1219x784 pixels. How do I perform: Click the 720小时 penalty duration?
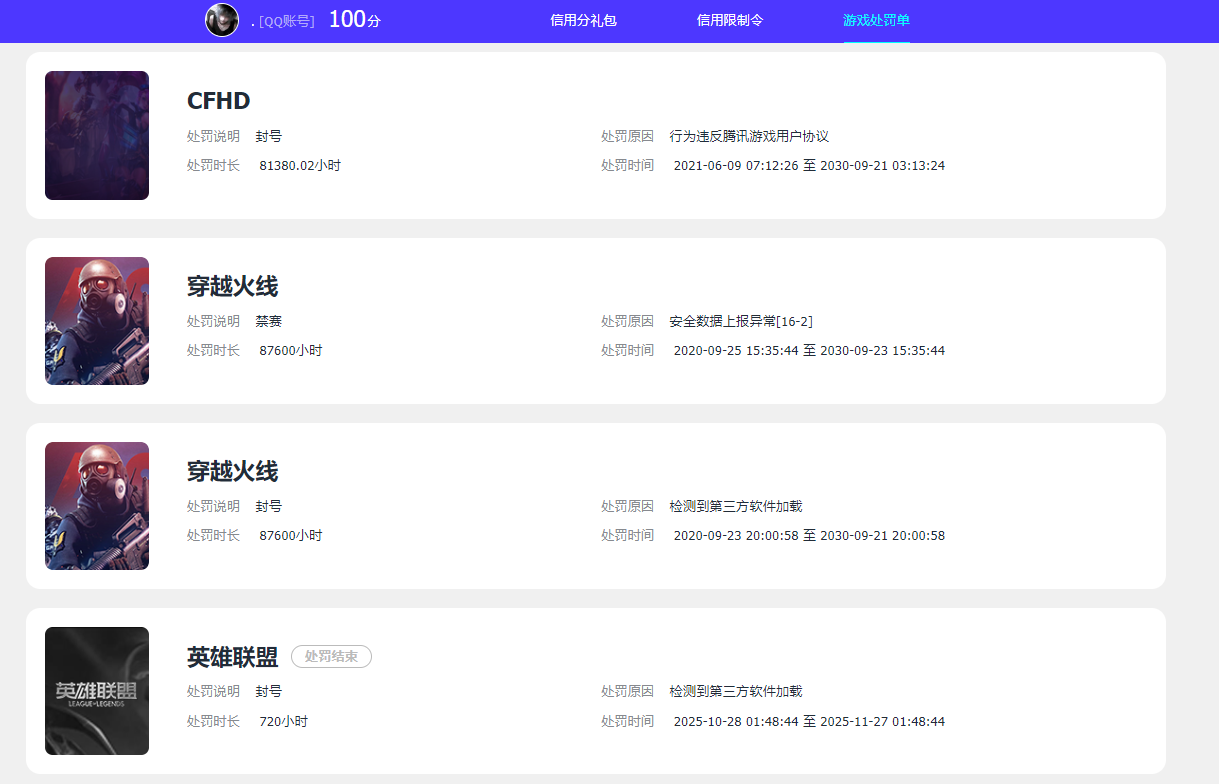(283, 721)
